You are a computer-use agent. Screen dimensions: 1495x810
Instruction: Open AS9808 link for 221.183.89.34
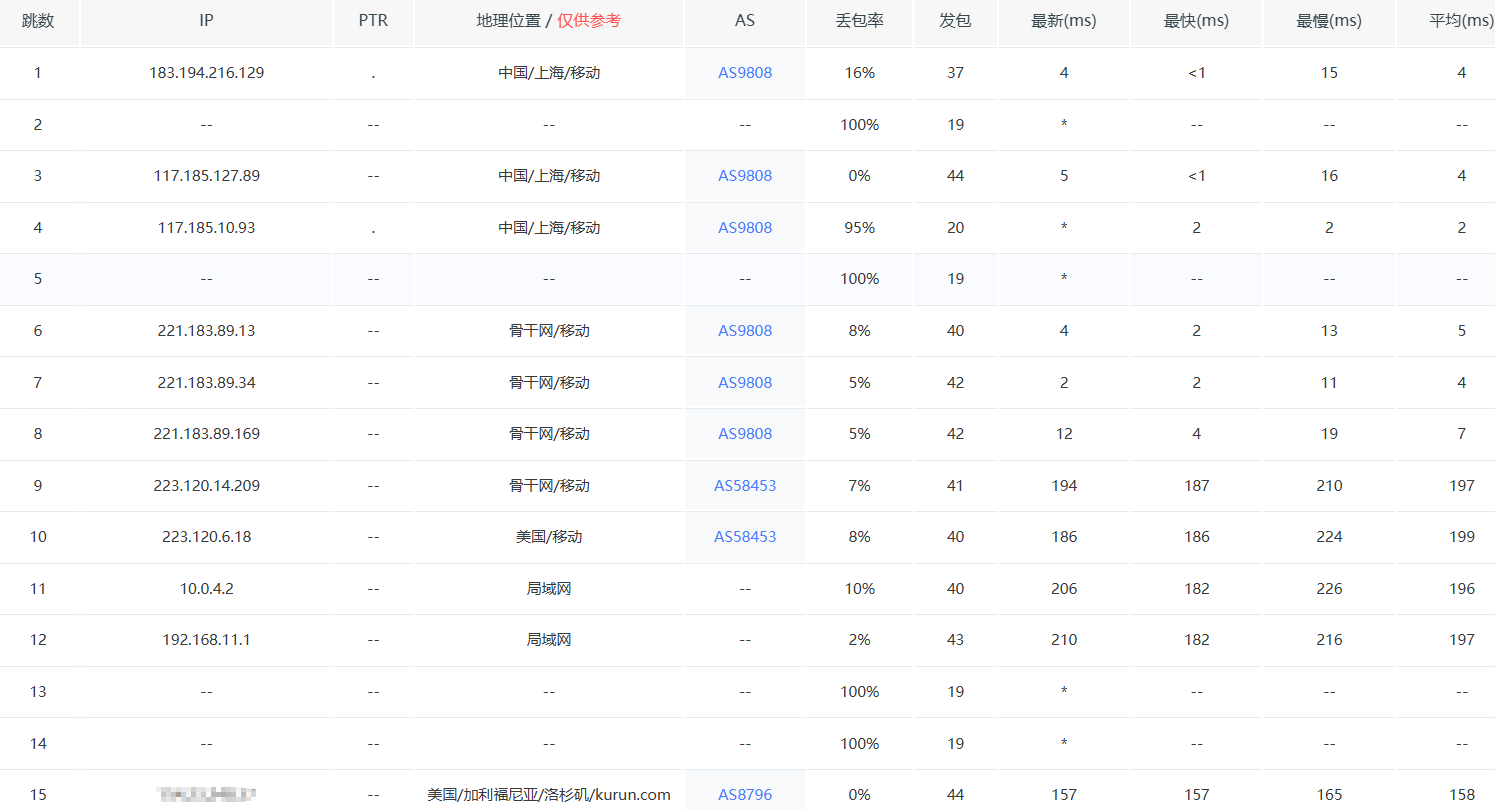745,383
